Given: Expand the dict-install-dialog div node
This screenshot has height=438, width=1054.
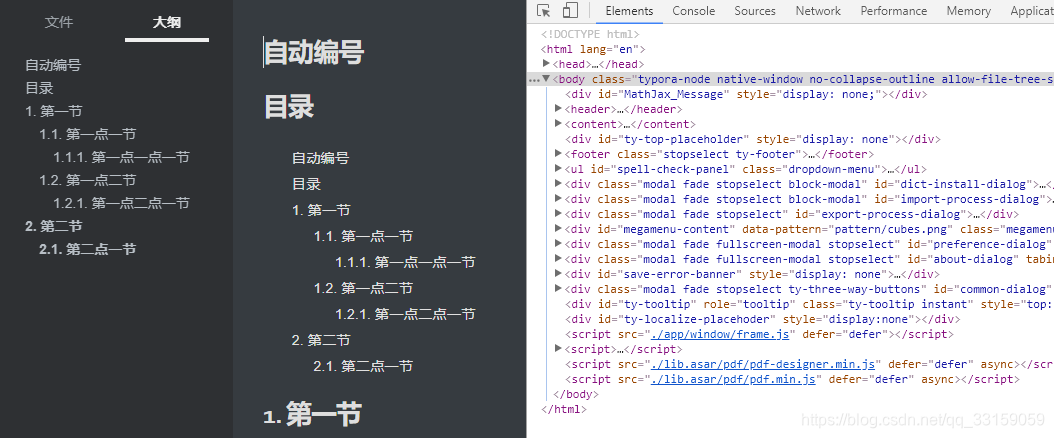Looking at the screenshot, I should [558, 183].
